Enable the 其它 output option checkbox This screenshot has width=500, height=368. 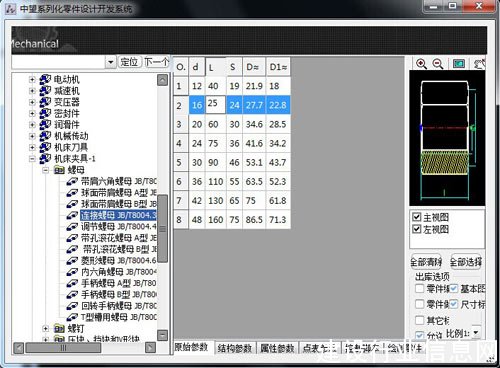[x=419, y=320]
